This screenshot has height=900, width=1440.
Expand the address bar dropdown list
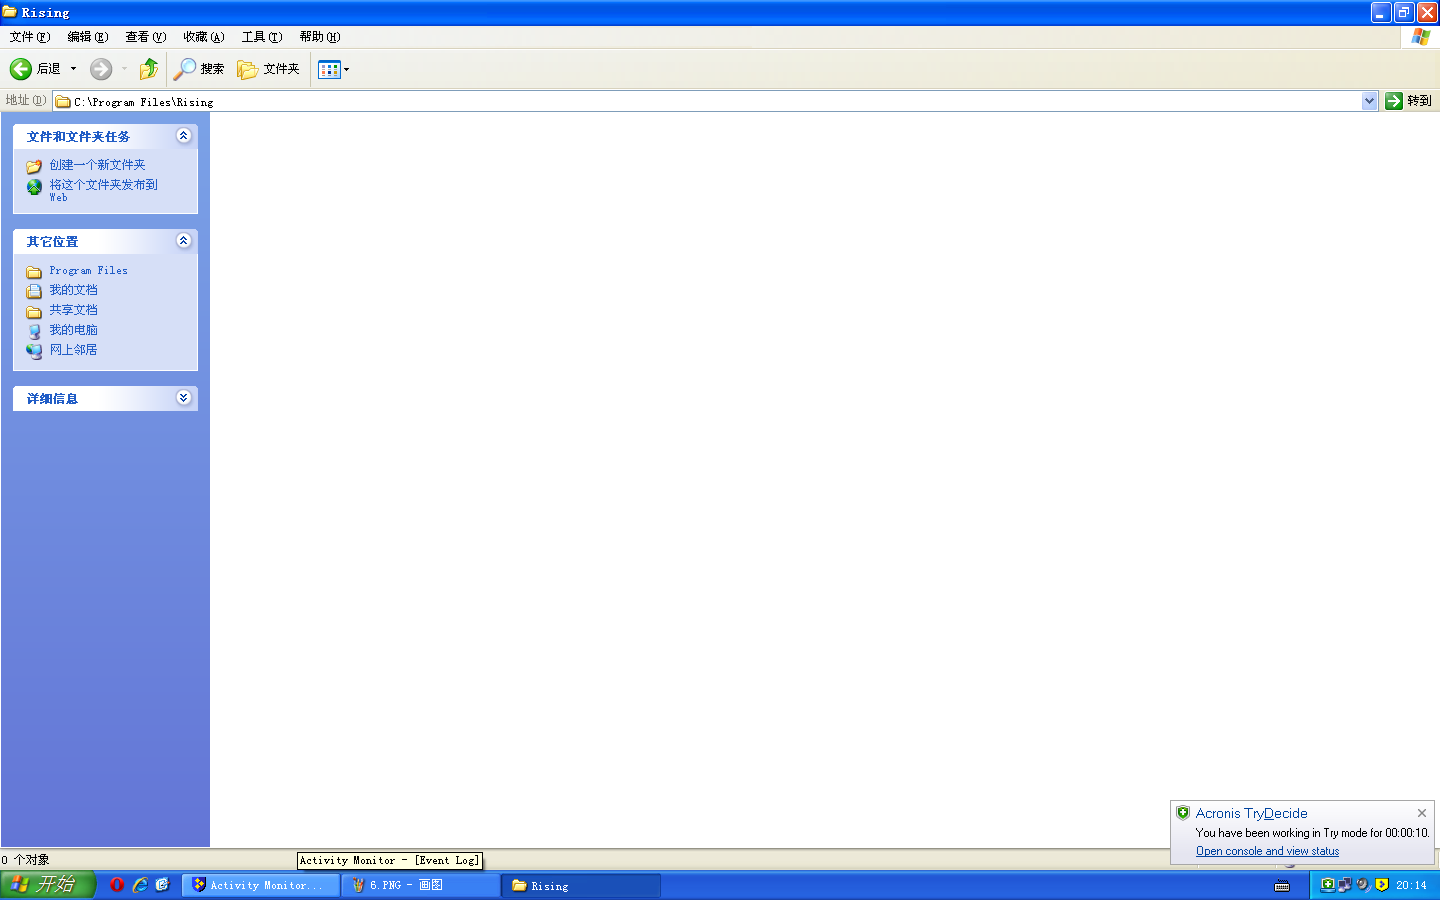click(1370, 101)
